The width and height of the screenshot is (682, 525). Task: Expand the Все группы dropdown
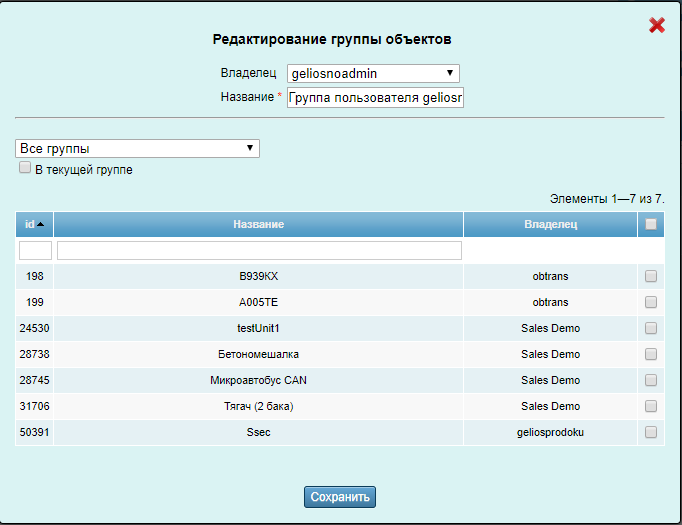point(137,149)
